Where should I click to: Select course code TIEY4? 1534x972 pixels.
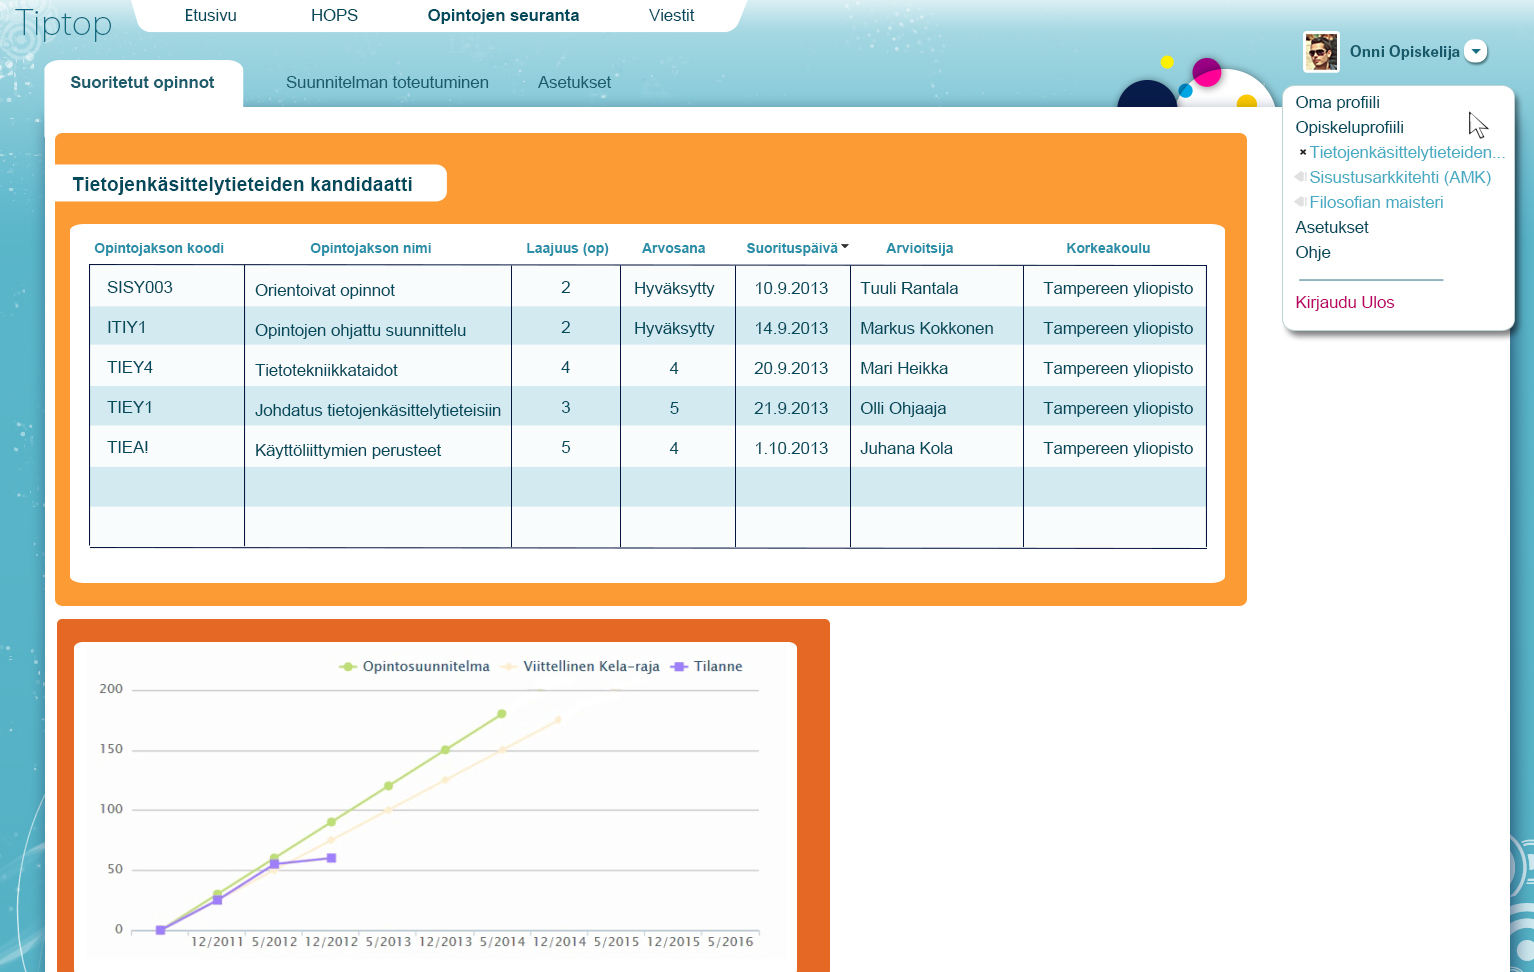tap(130, 367)
